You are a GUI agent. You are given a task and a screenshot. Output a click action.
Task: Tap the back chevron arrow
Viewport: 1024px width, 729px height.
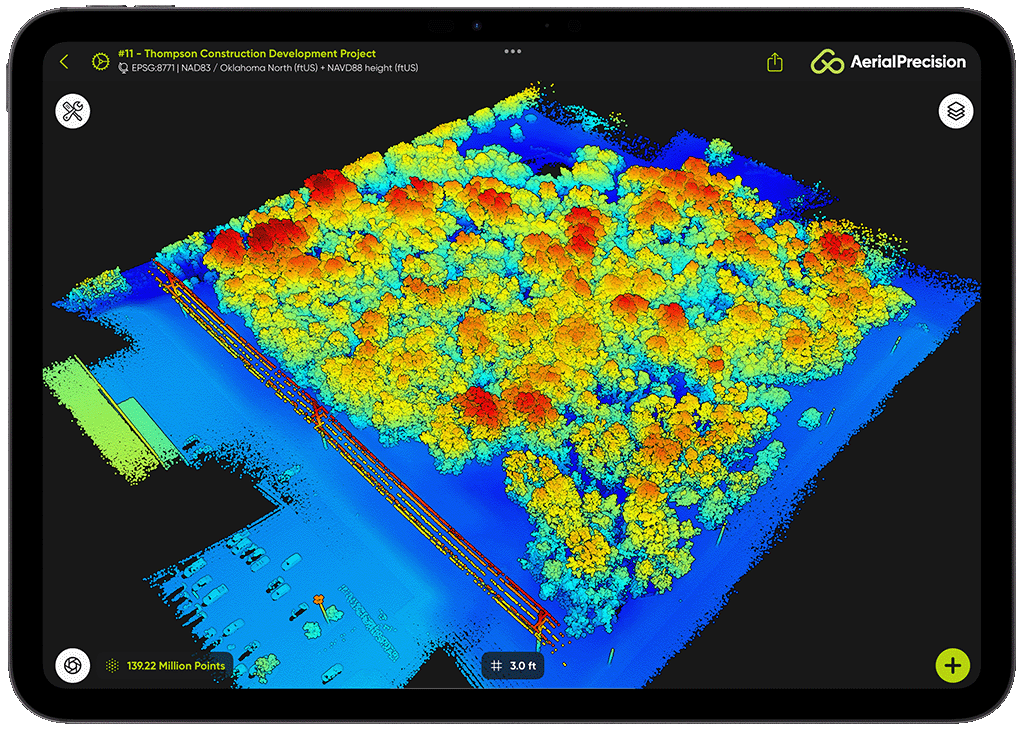(x=64, y=62)
